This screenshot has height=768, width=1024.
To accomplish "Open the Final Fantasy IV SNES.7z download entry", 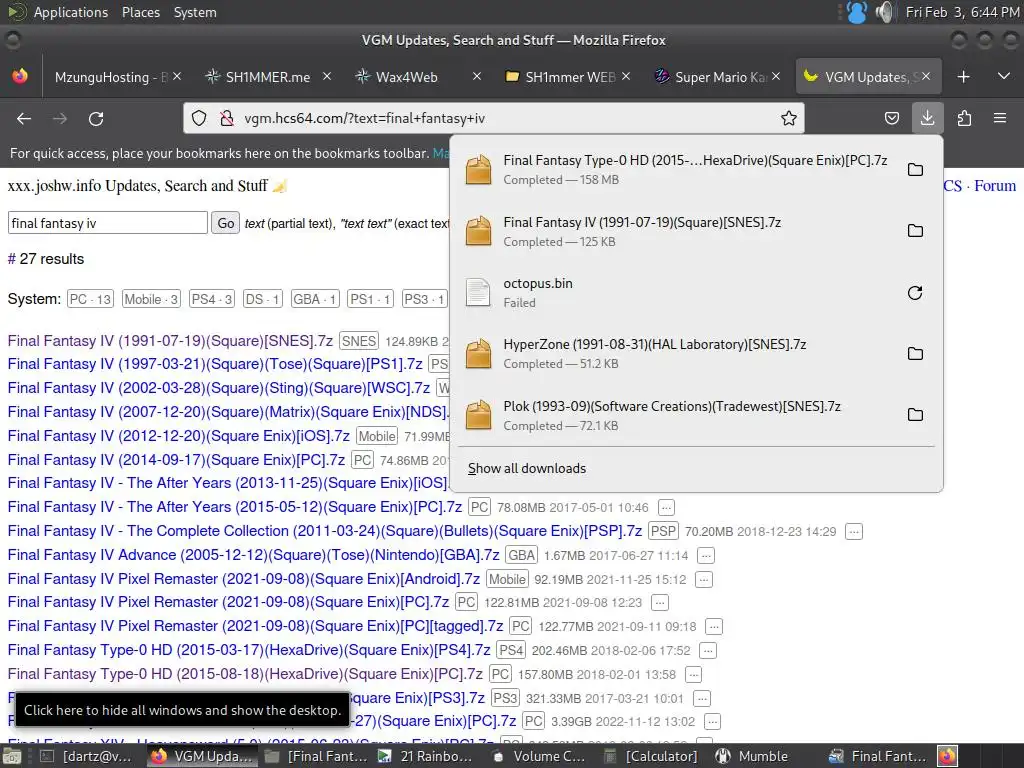I will coord(679,231).
